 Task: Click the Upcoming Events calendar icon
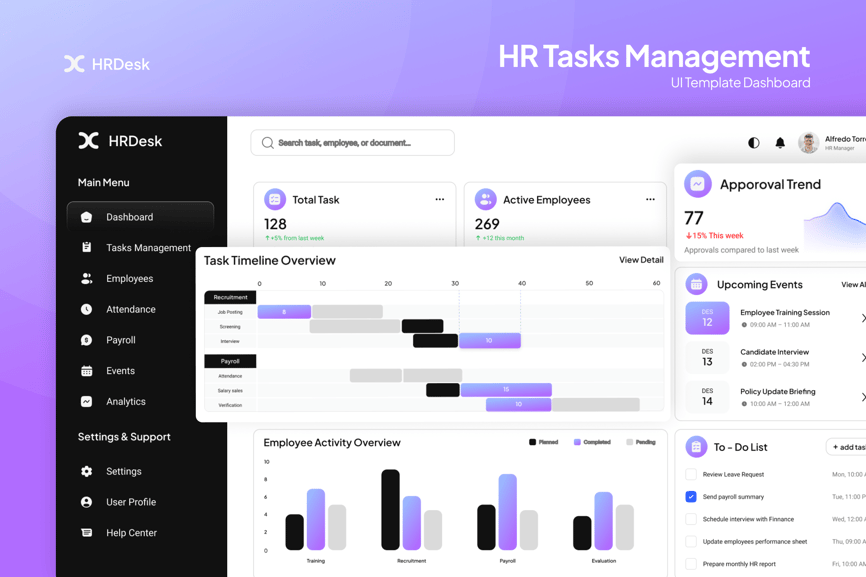click(x=697, y=284)
